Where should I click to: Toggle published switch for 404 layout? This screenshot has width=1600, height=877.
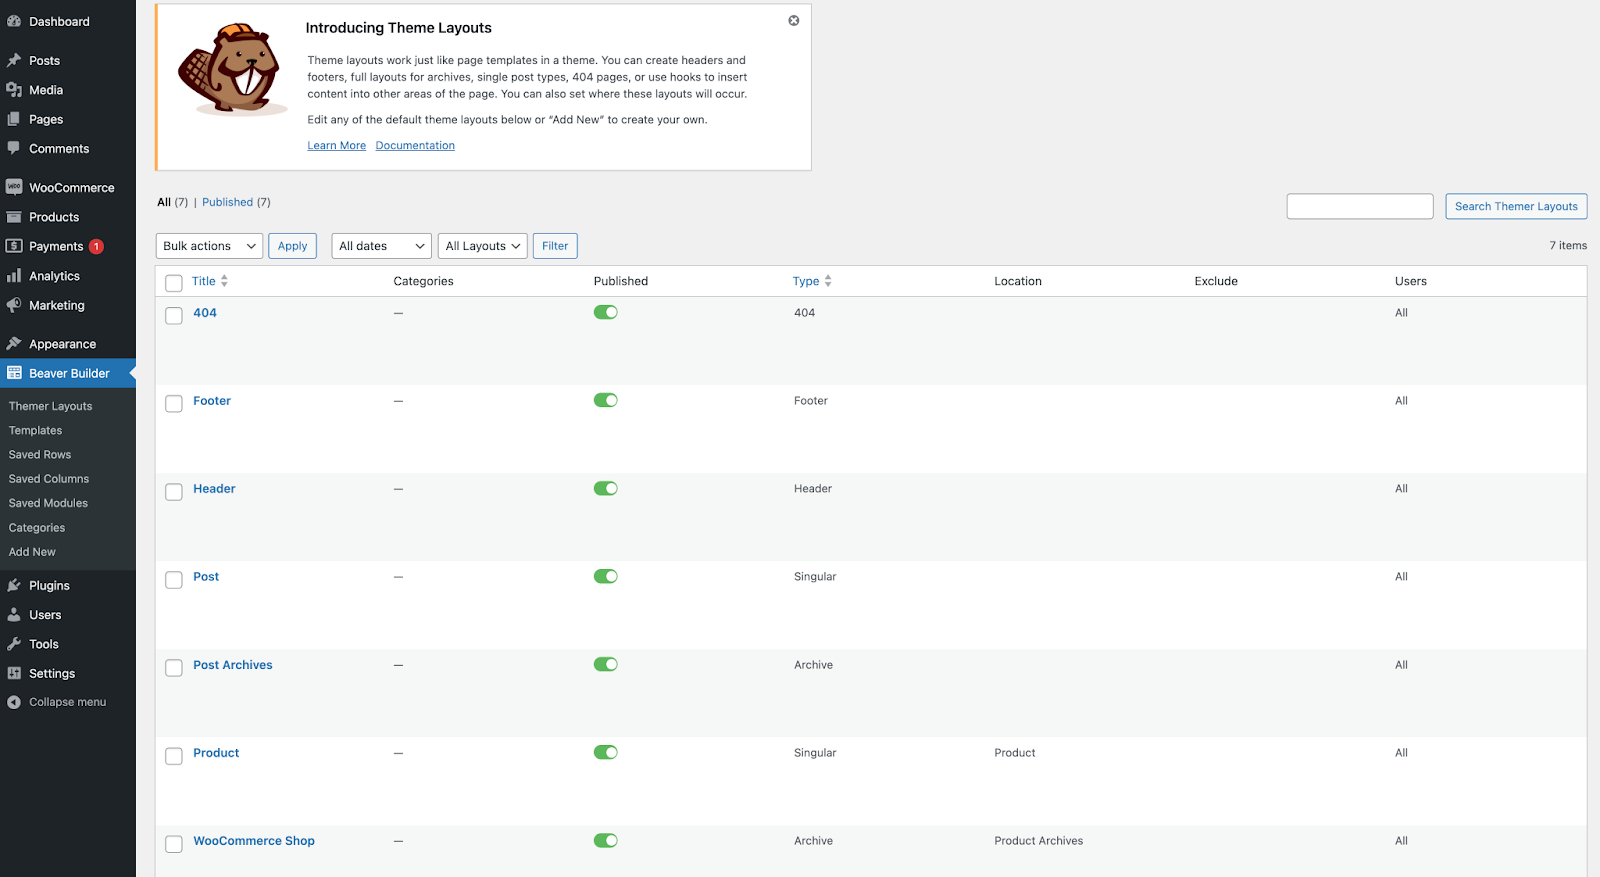point(606,312)
